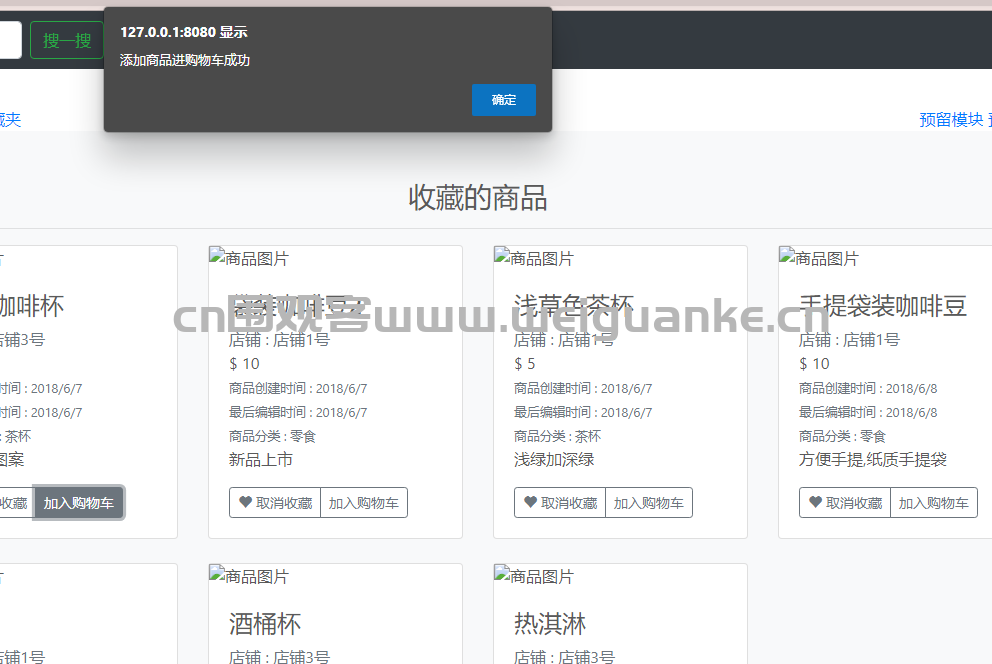This screenshot has width=992, height=664.
Task: Click broken product image of 浅草色茶杯
Action: pyautogui.click(x=534, y=258)
